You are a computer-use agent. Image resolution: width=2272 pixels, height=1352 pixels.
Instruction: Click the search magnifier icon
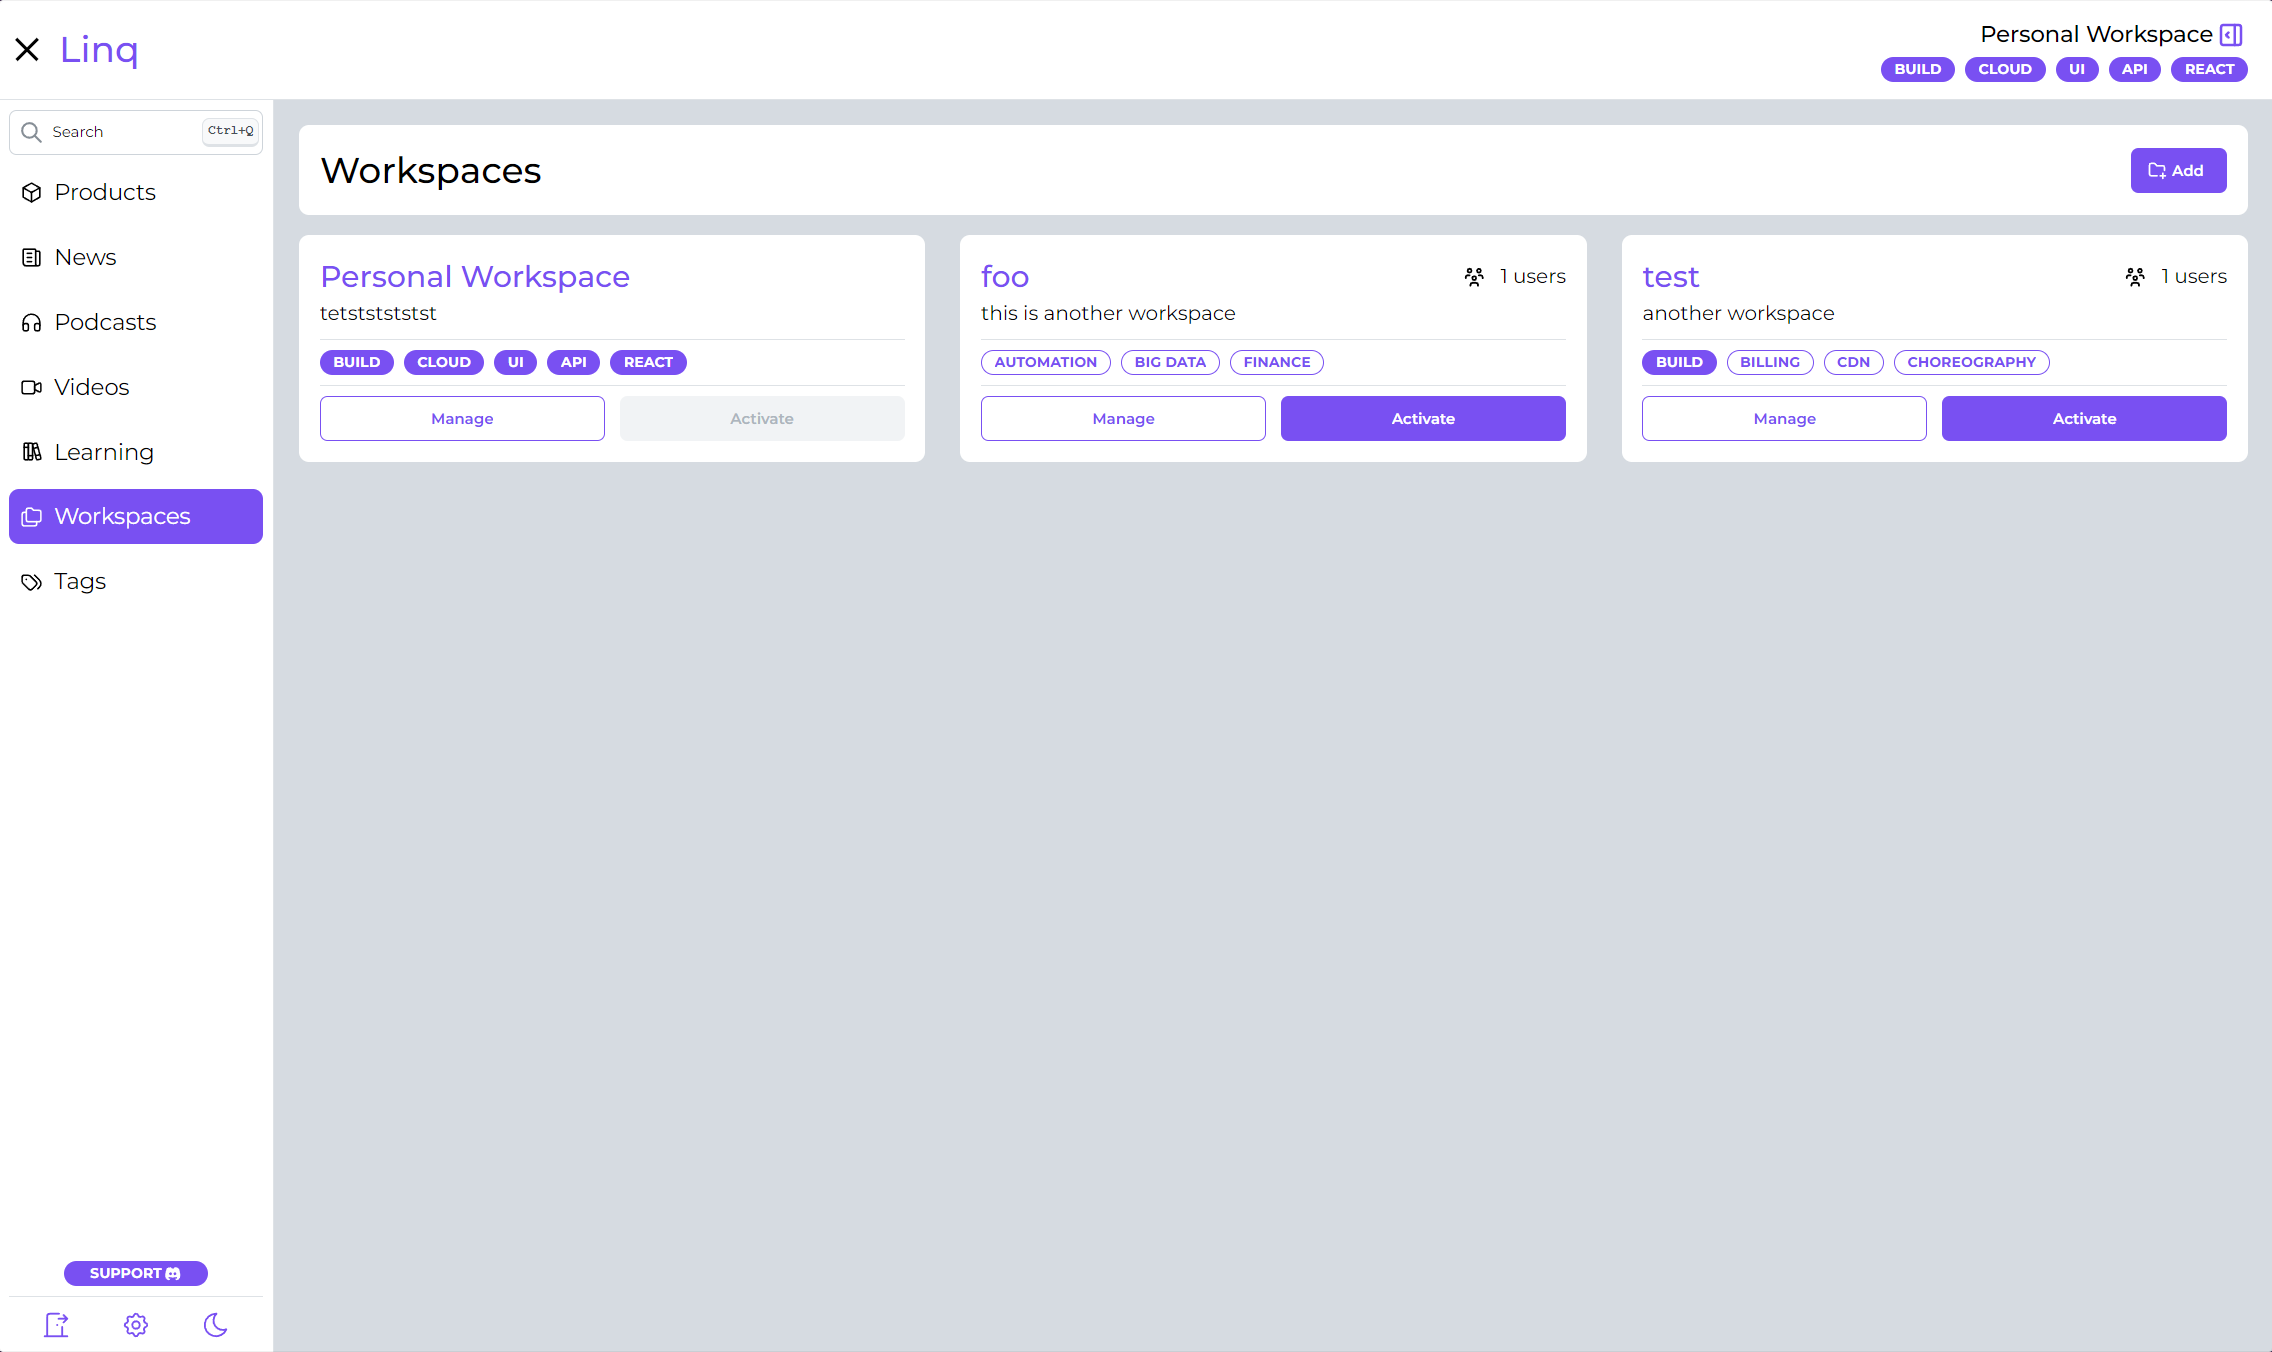point(31,132)
